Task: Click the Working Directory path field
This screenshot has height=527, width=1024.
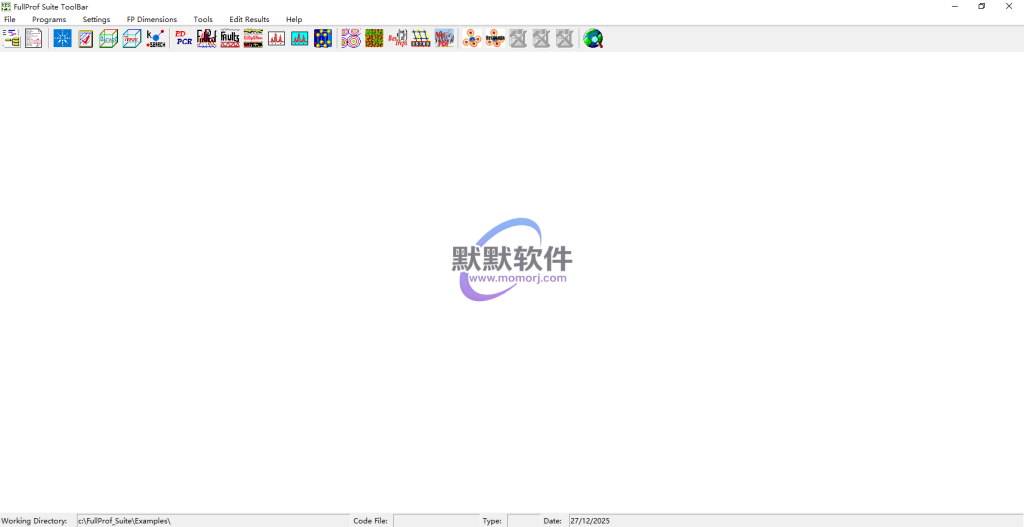Action: 212,521
